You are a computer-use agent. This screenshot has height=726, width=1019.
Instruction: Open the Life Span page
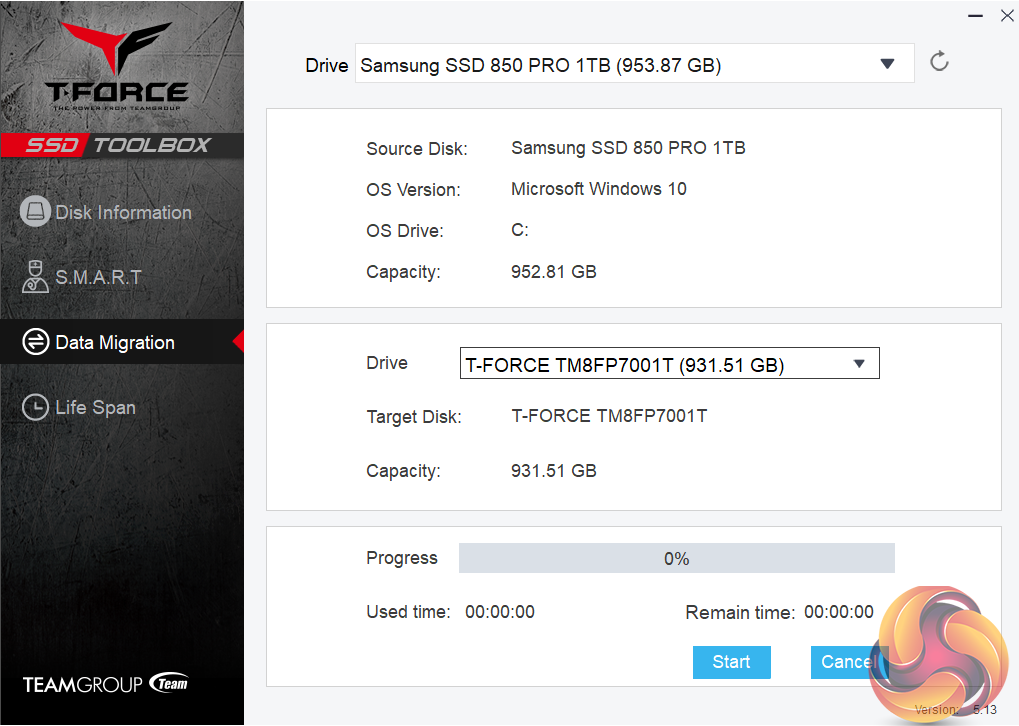(x=122, y=408)
